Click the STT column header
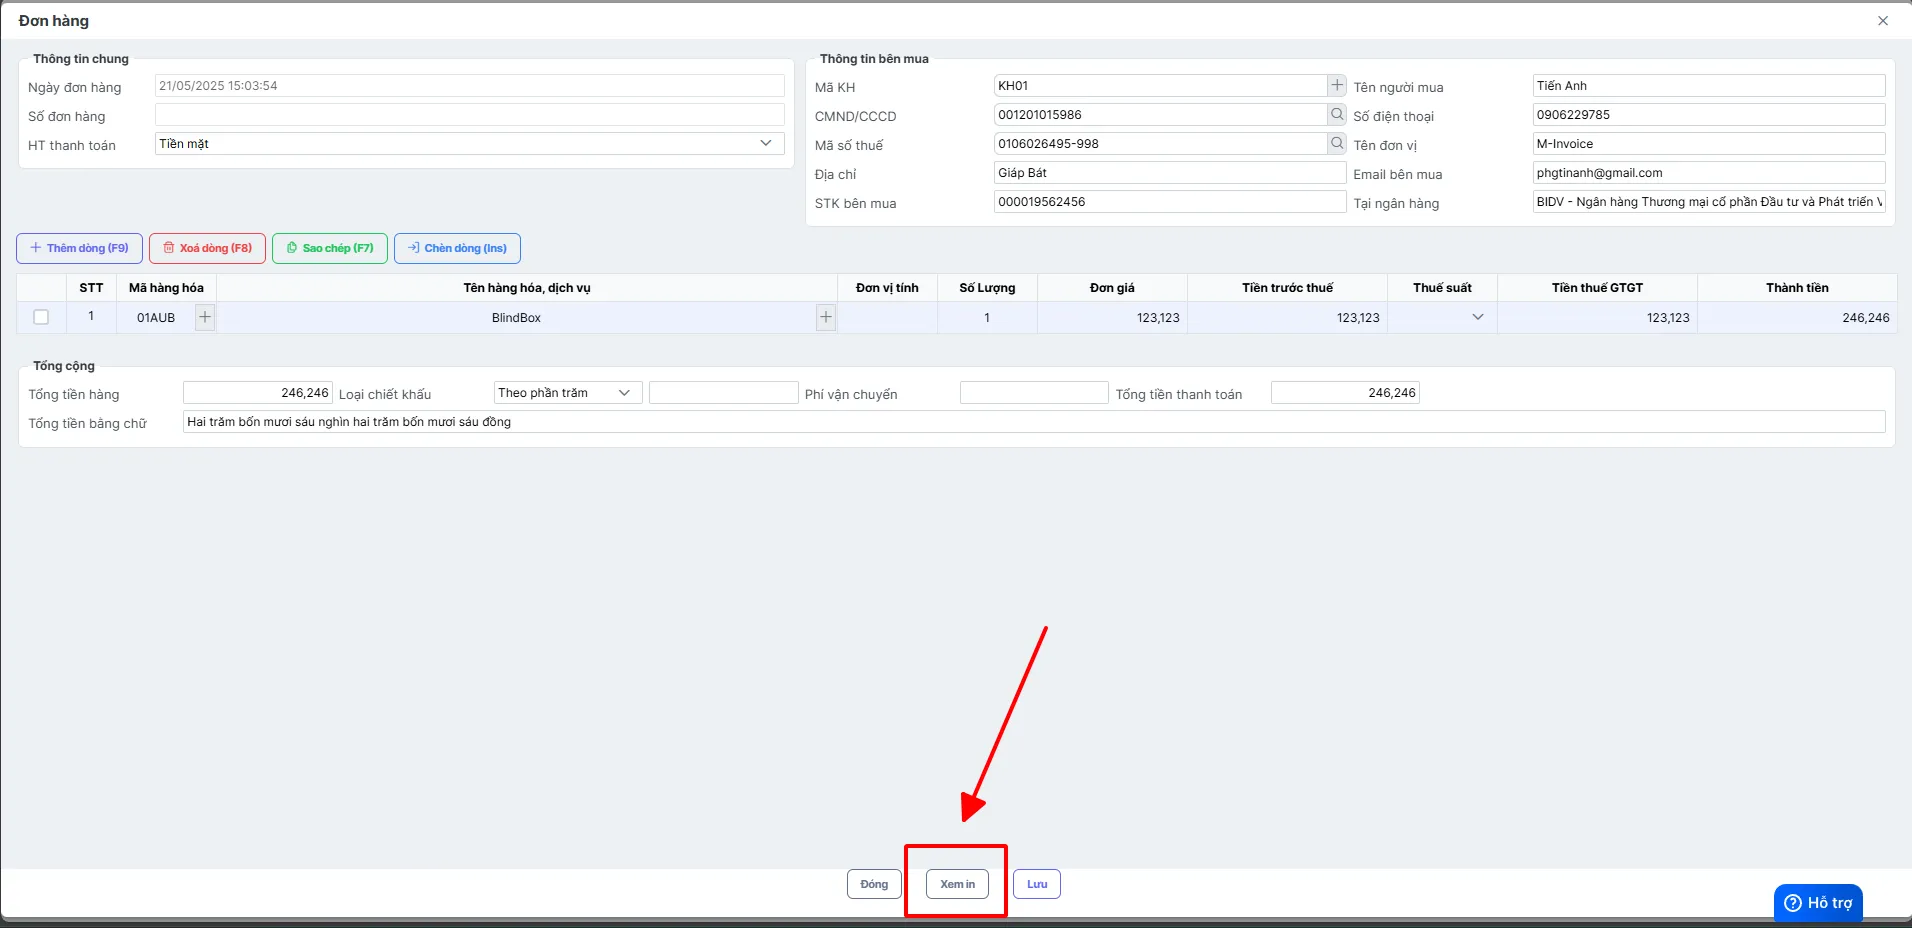1912x928 pixels. 91,288
